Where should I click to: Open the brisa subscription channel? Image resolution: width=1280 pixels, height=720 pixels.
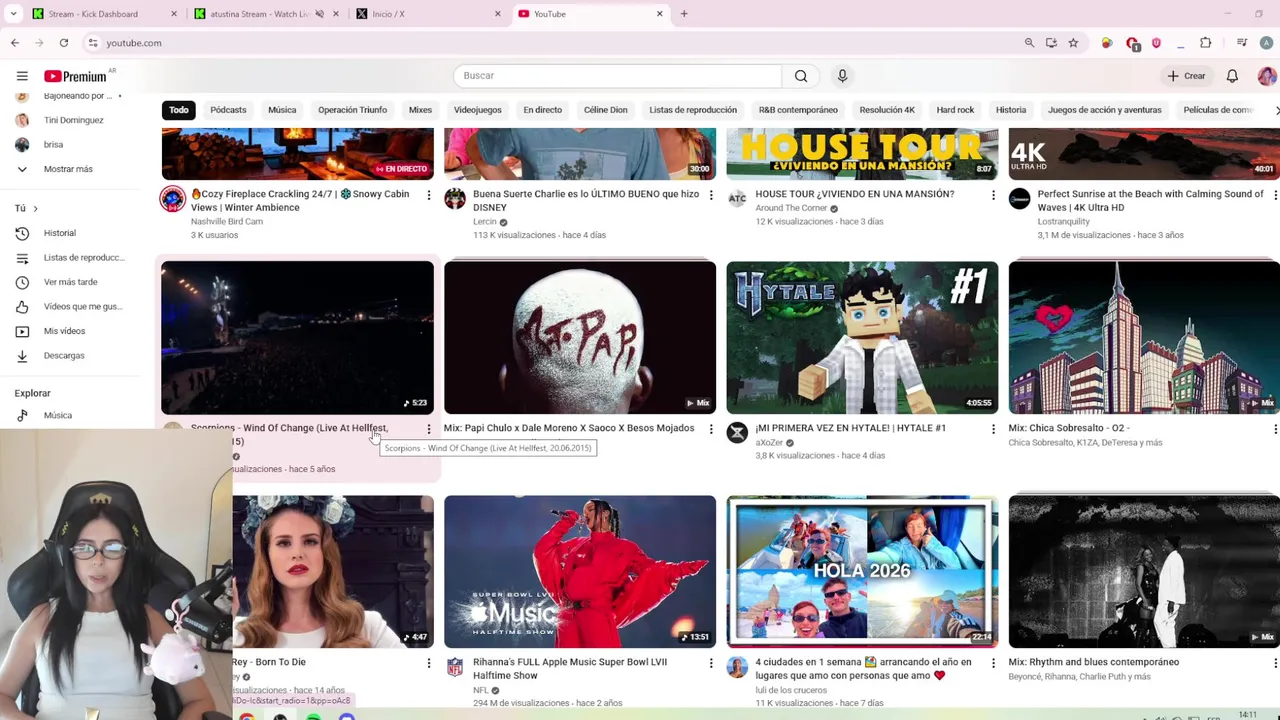pos(53,145)
